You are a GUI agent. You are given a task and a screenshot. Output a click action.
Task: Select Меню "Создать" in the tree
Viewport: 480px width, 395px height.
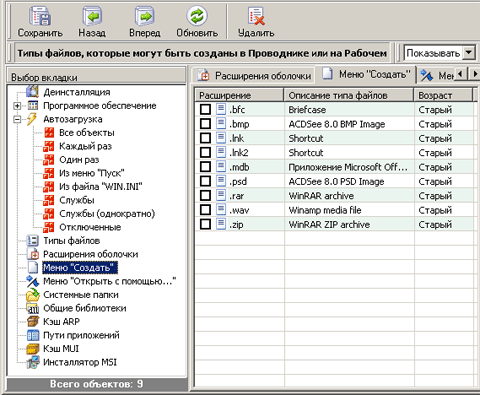[x=79, y=268]
